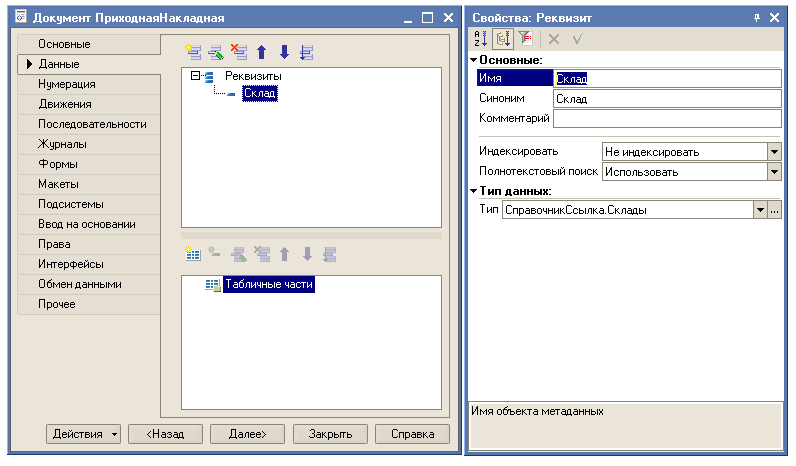This screenshot has width=796, height=466.
Task: Move tabular section down grey arrow
Action: 307,254
